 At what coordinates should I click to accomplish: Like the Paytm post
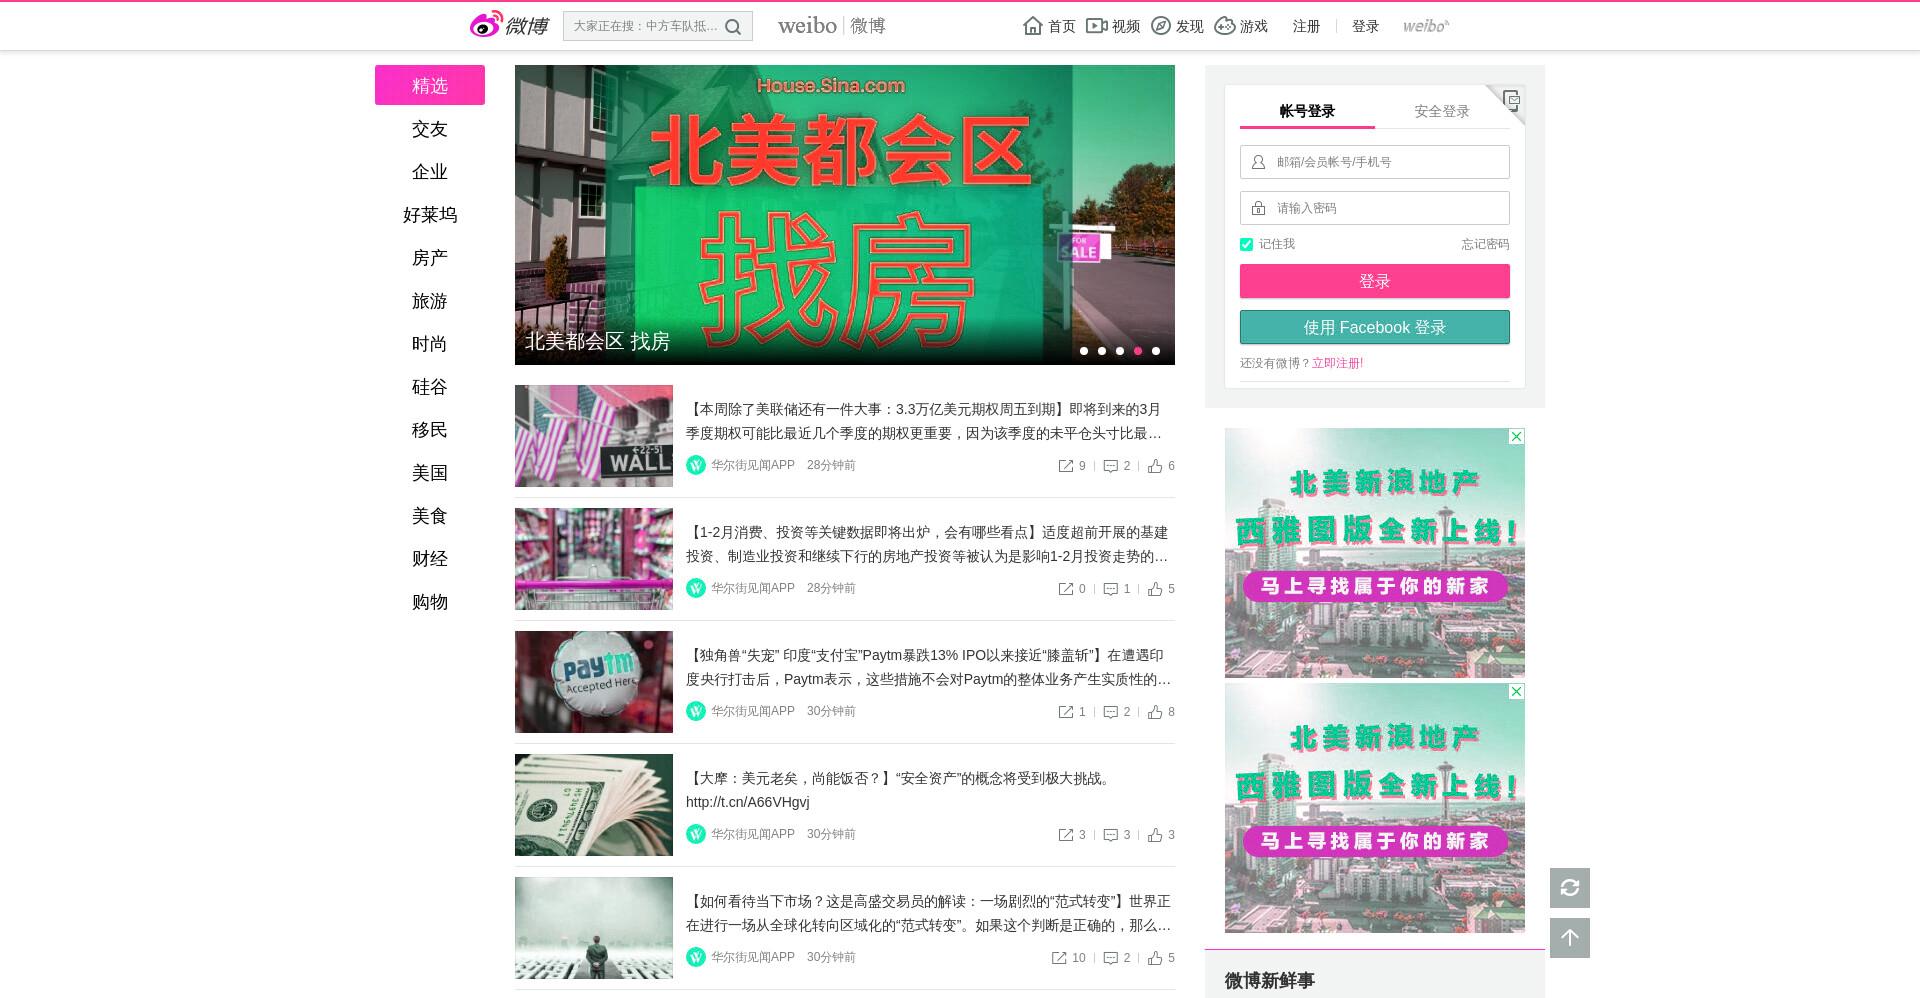tap(1155, 712)
